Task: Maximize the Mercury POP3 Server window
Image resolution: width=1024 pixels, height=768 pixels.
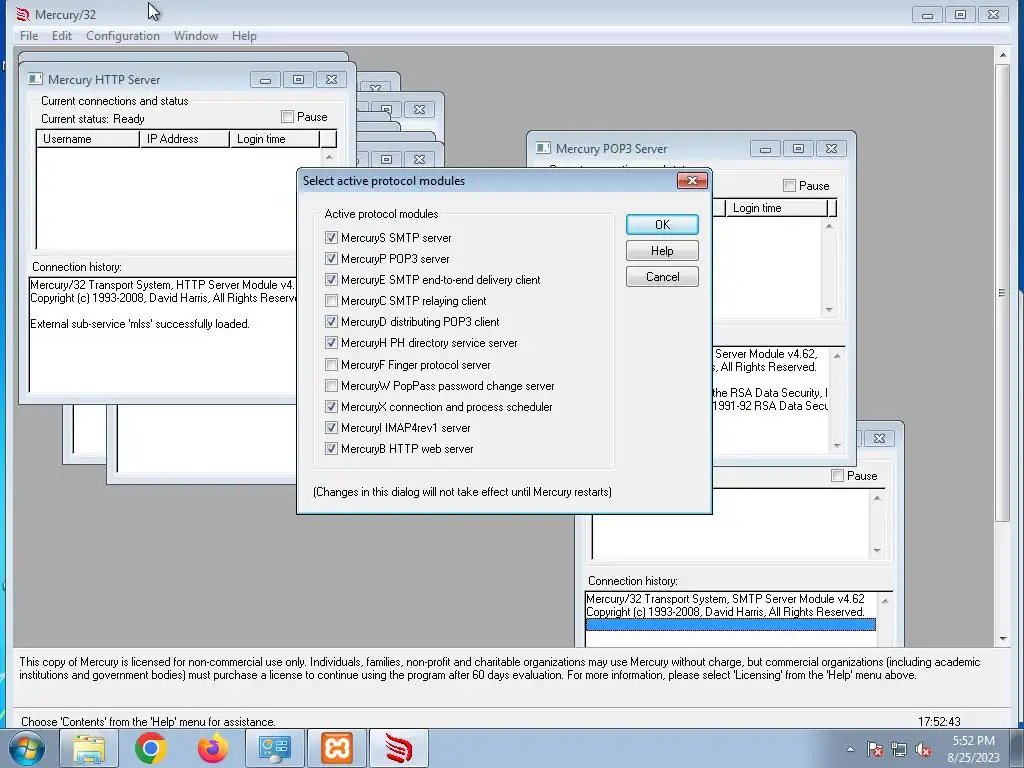Action: point(798,149)
